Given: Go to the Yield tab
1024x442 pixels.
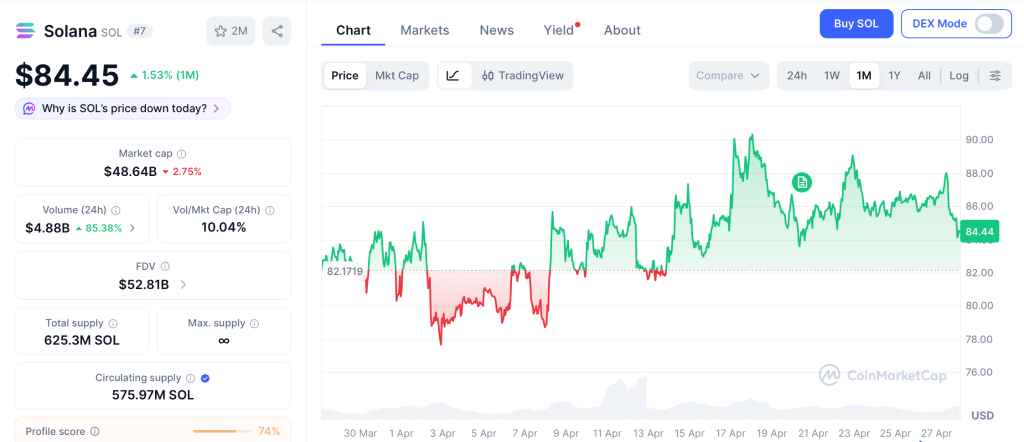Looking at the screenshot, I should (x=558, y=30).
